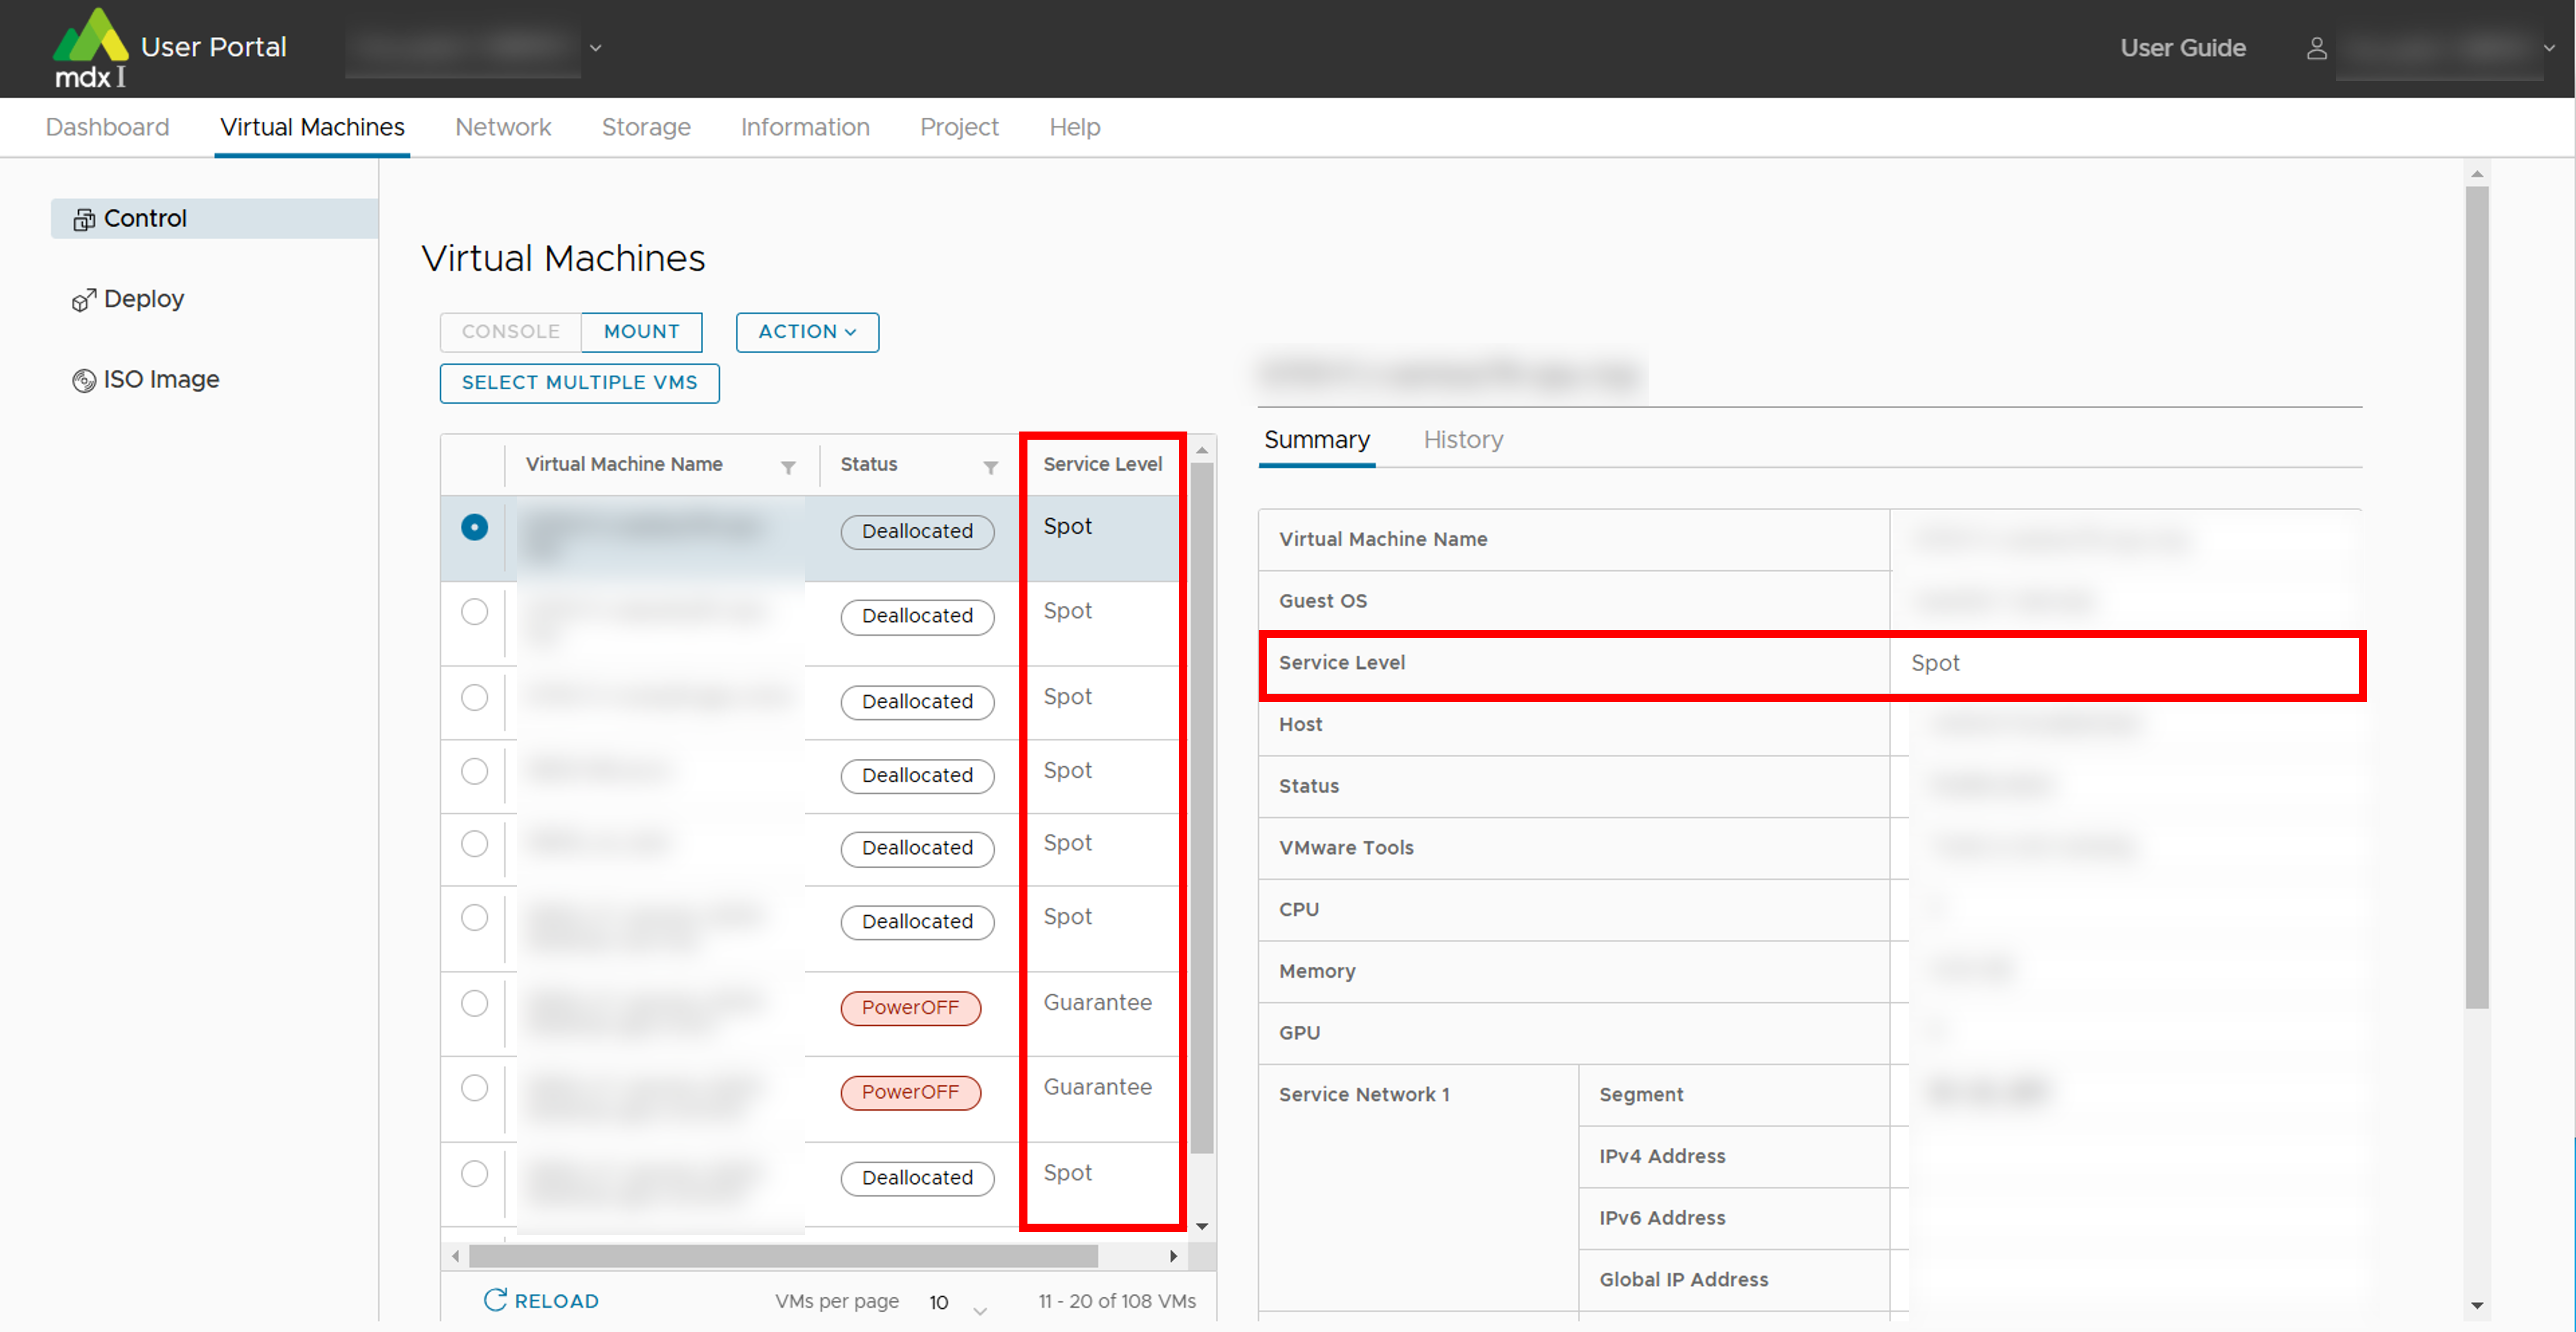Click the user account profile icon

tap(2316, 48)
